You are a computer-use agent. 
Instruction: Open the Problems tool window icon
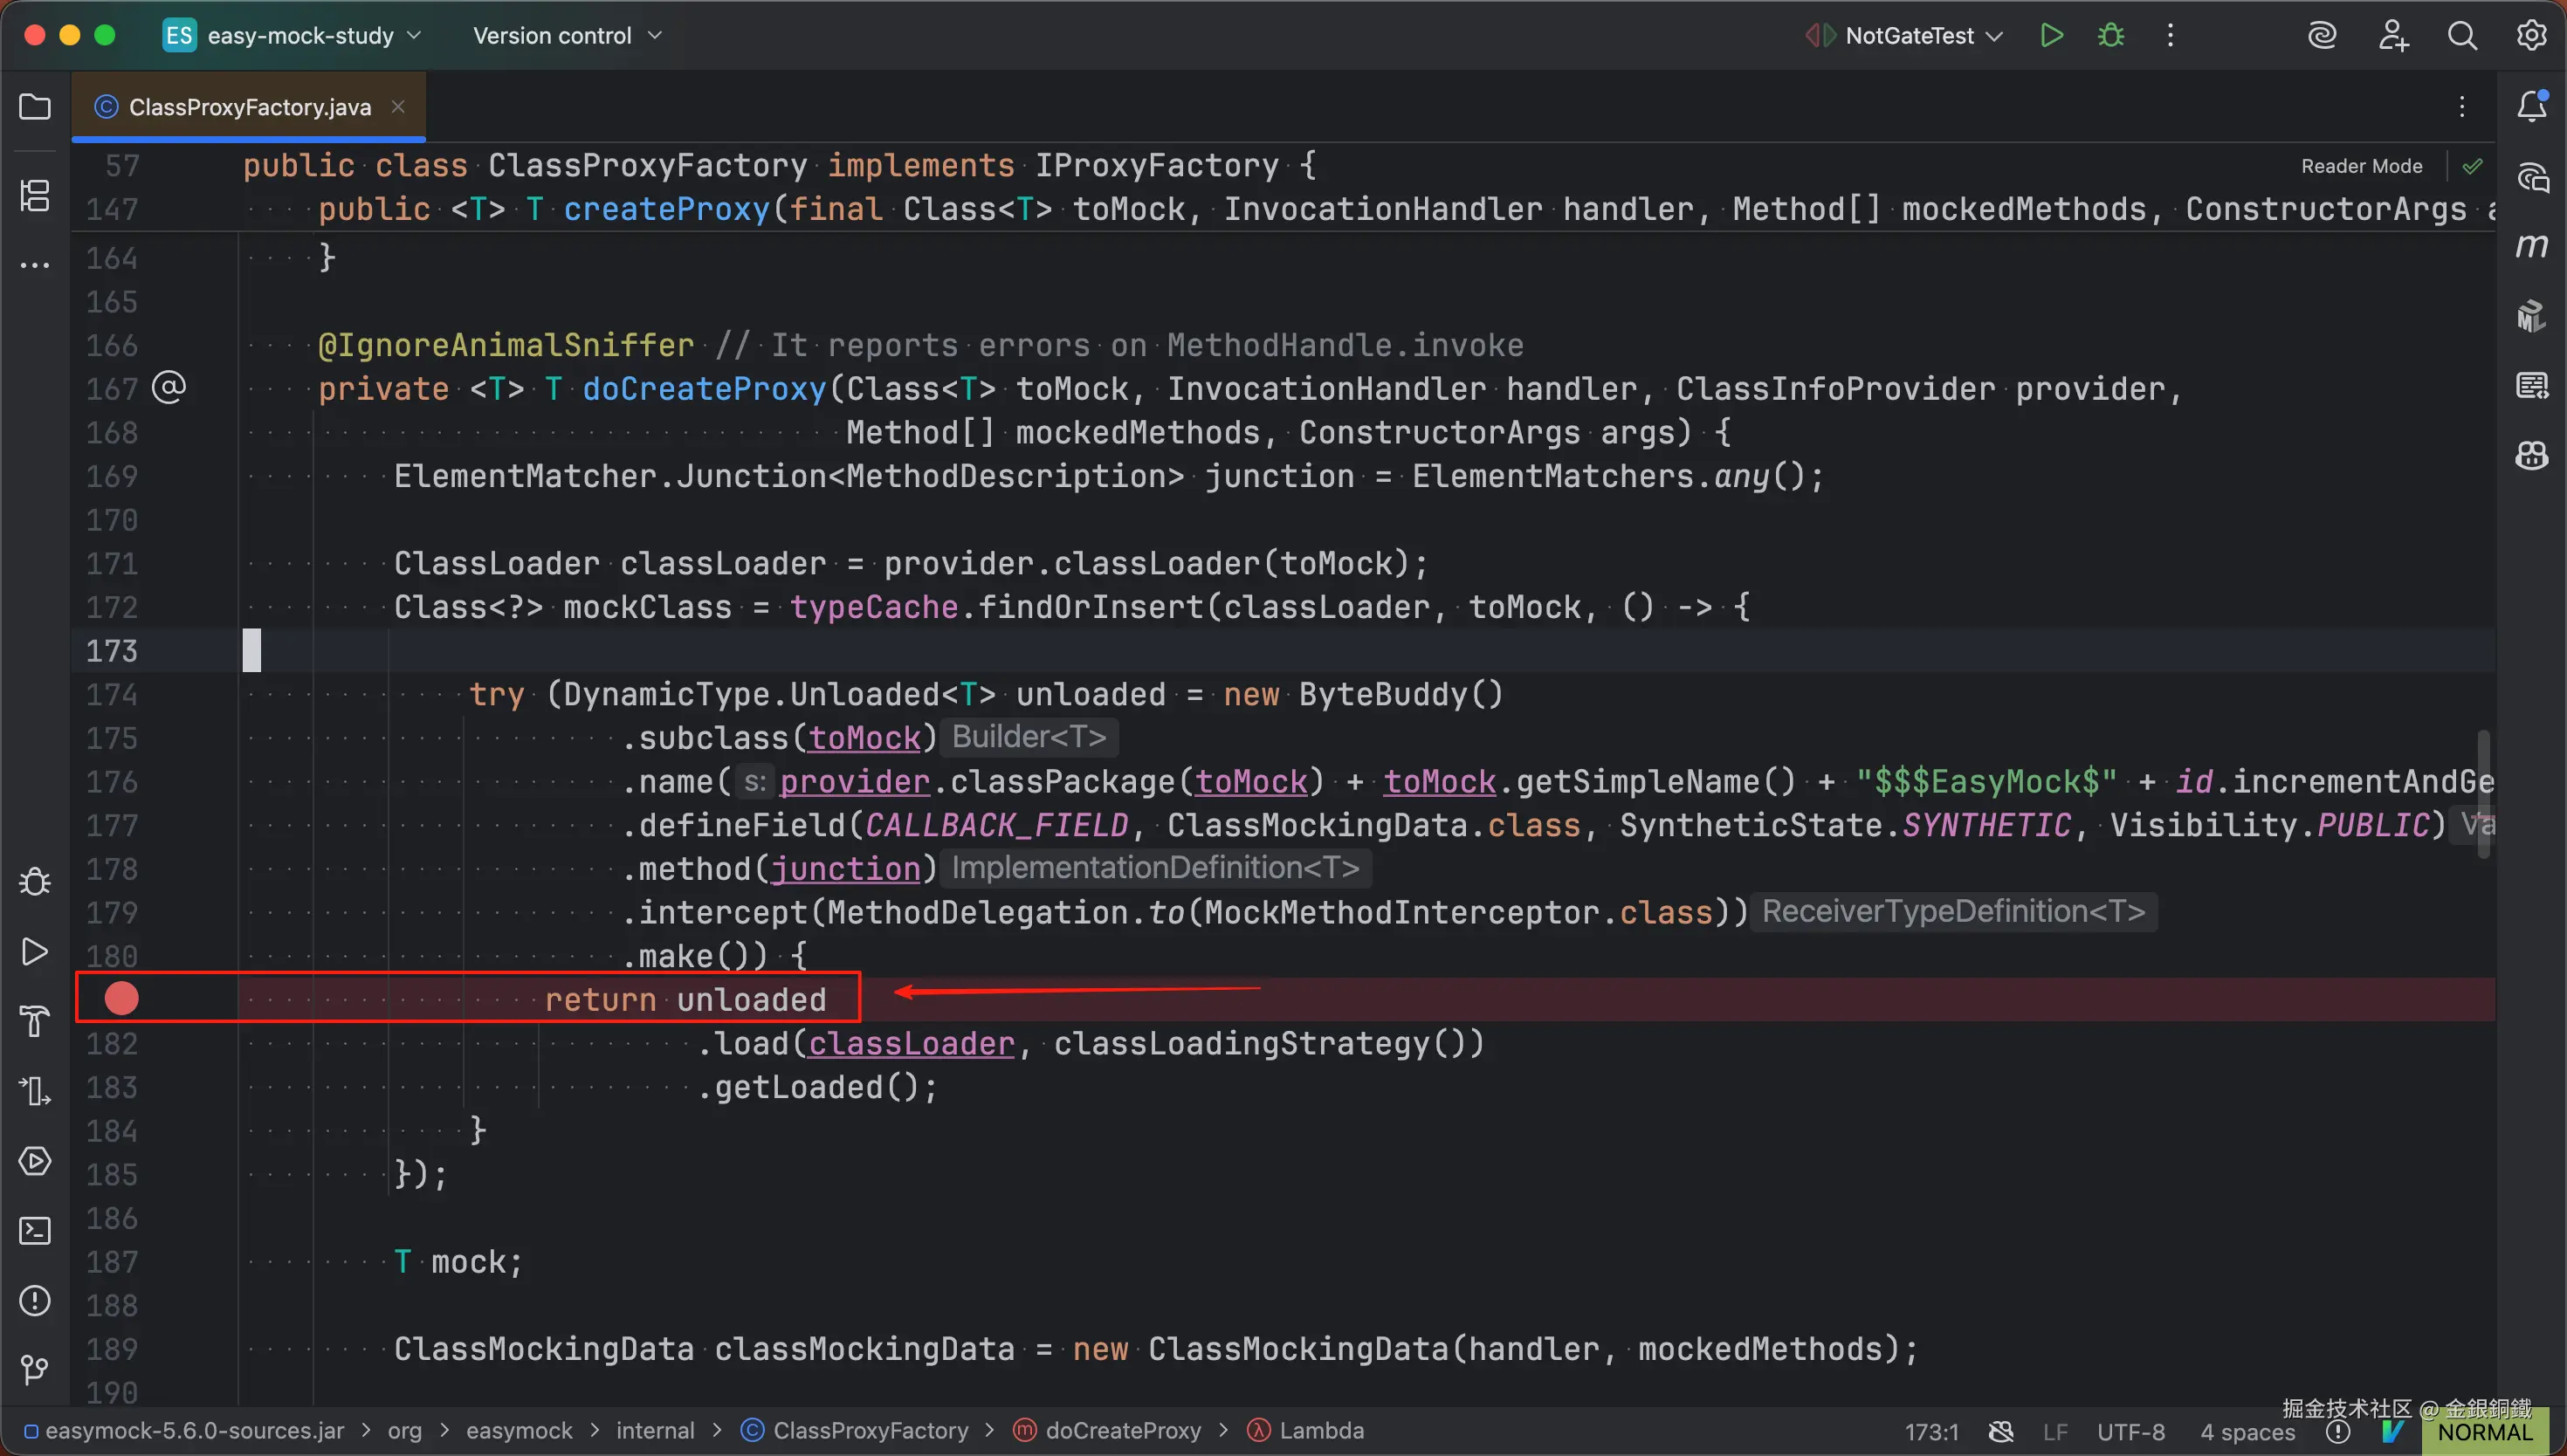coord(35,1300)
